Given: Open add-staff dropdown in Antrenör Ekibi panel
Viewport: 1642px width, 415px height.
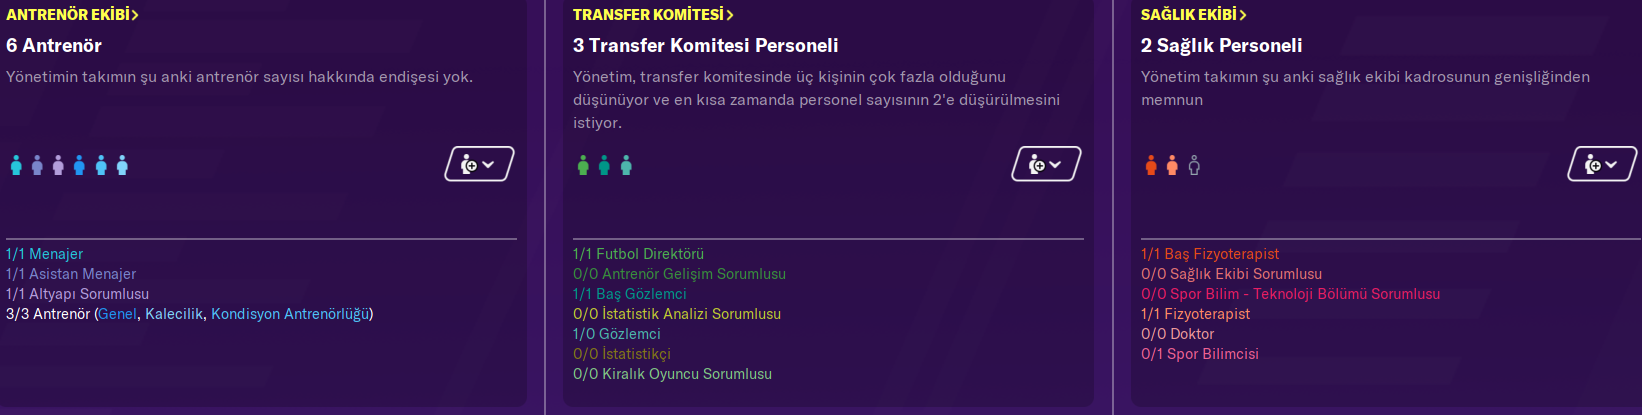Looking at the screenshot, I should pos(479,164).
